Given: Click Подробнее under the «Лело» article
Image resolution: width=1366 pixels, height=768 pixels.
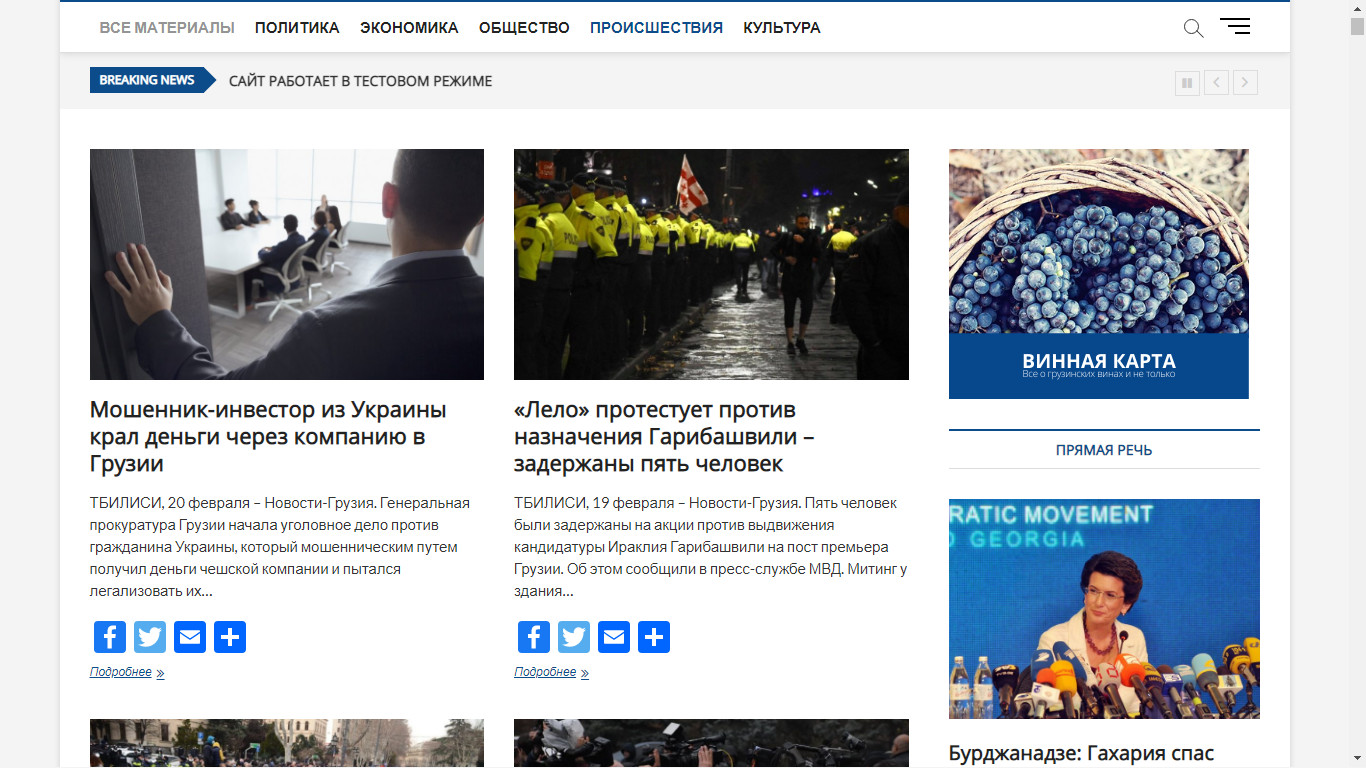Looking at the screenshot, I should (x=551, y=672).
